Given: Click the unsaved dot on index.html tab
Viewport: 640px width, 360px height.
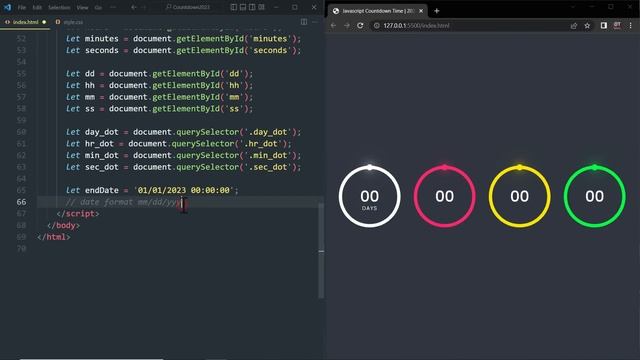Looking at the screenshot, I should [x=44, y=22].
